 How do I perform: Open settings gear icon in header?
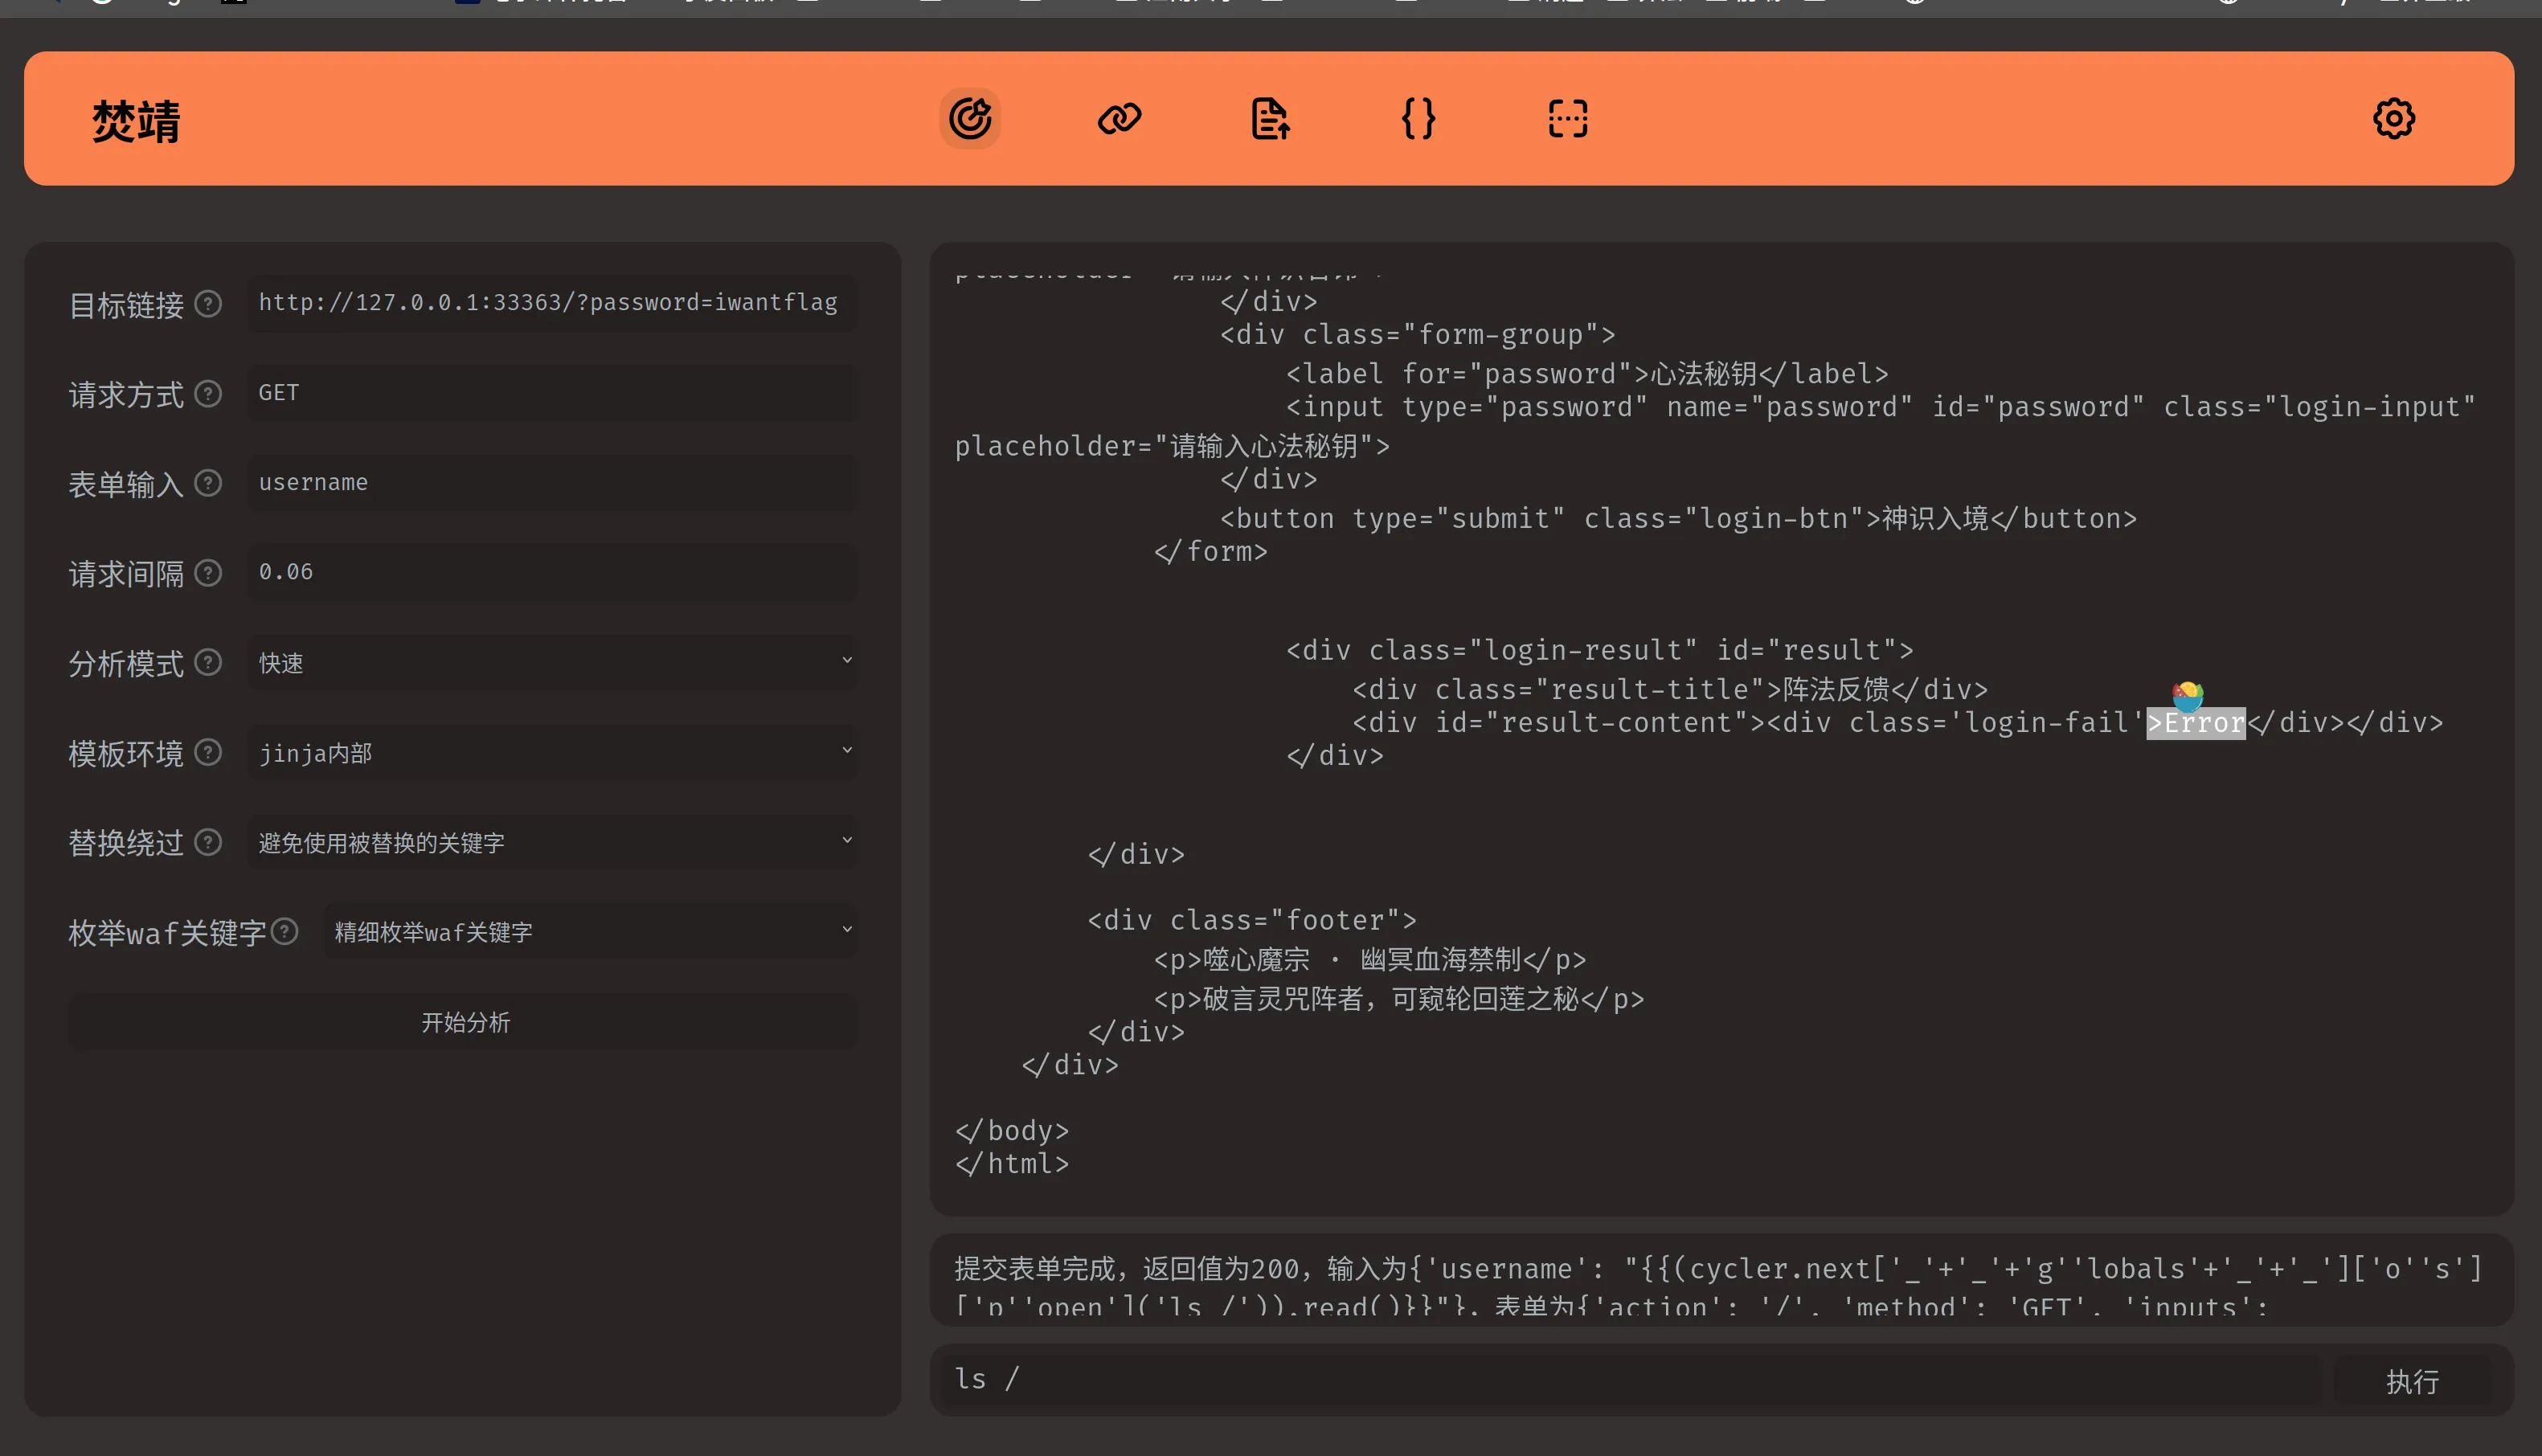point(2393,118)
